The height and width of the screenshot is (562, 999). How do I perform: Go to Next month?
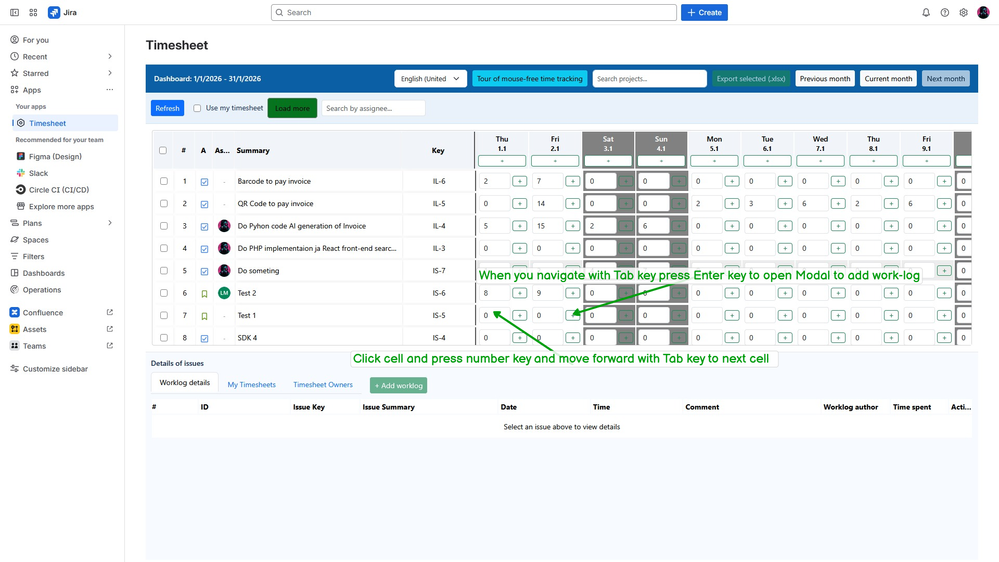(945, 79)
